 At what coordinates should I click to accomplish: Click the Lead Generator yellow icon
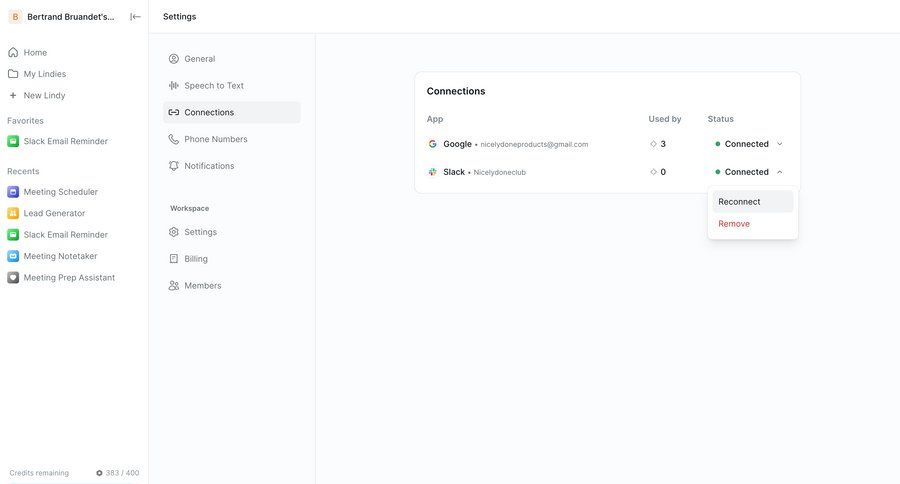click(x=13, y=213)
